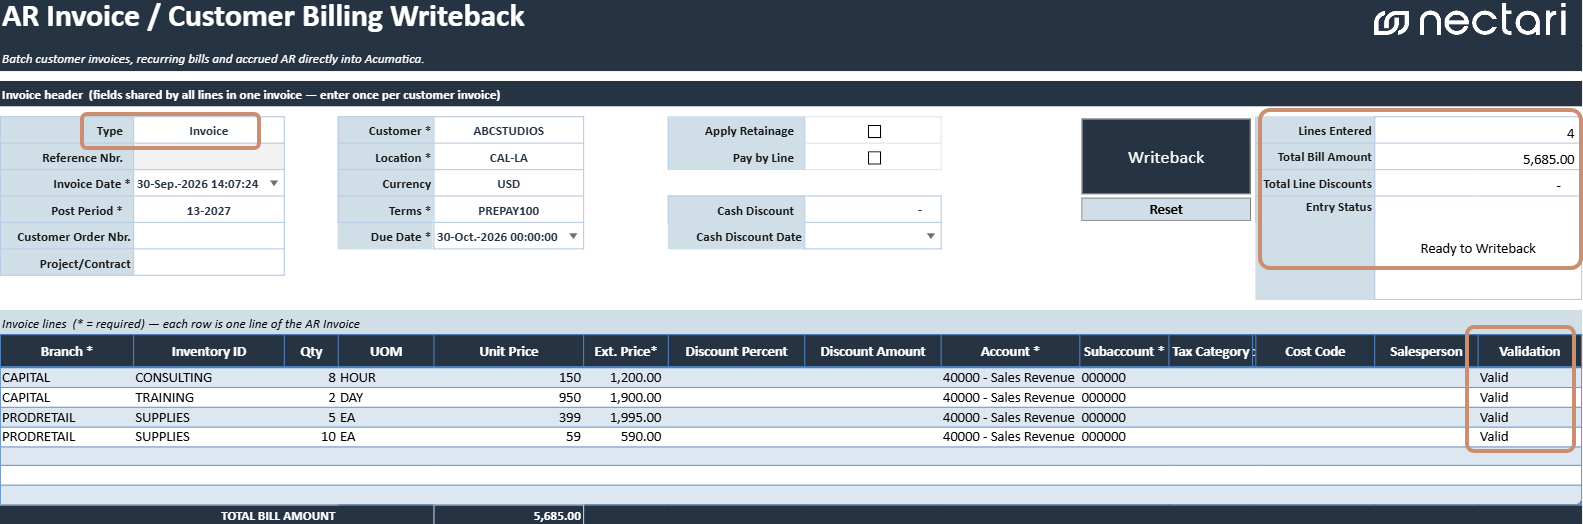Click the Validation column header
This screenshot has width=1583, height=524.
pyautogui.click(x=1529, y=351)
